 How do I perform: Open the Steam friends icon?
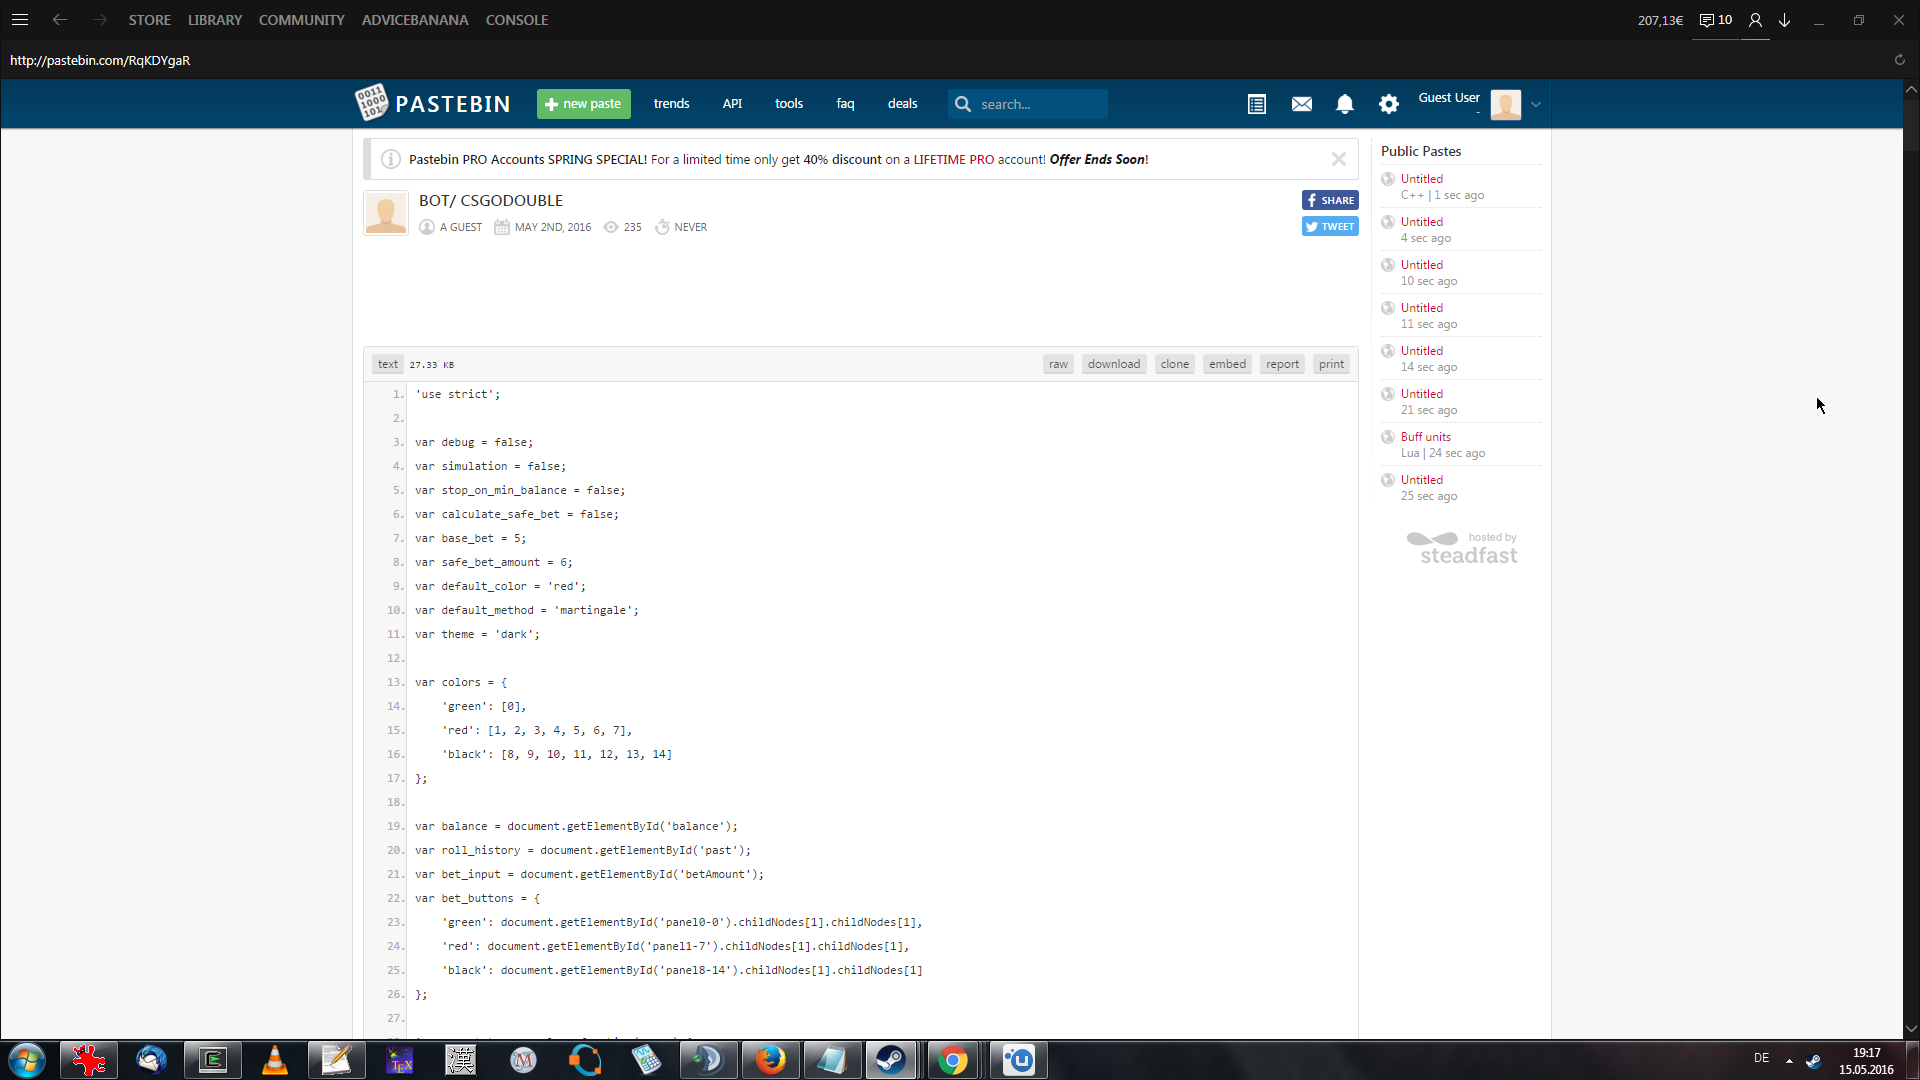pyautogui.click(x=1755, y=20)
